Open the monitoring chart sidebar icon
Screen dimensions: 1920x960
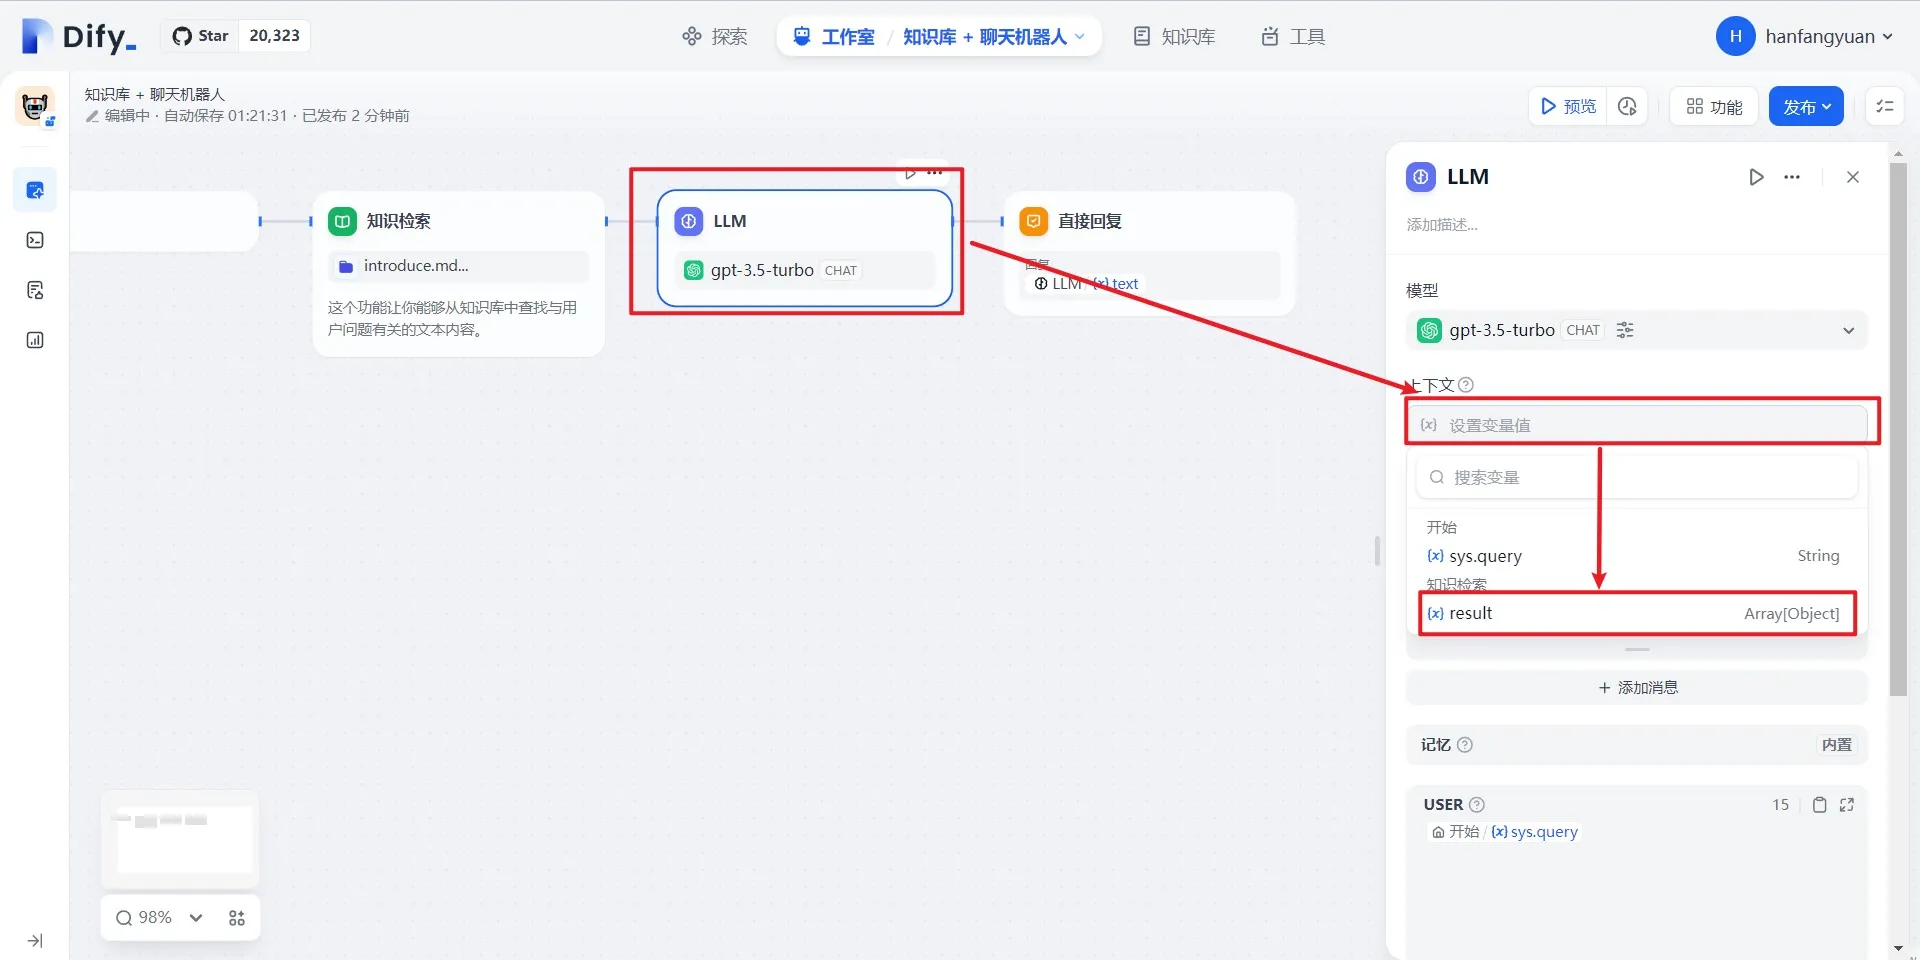point(35,340)
